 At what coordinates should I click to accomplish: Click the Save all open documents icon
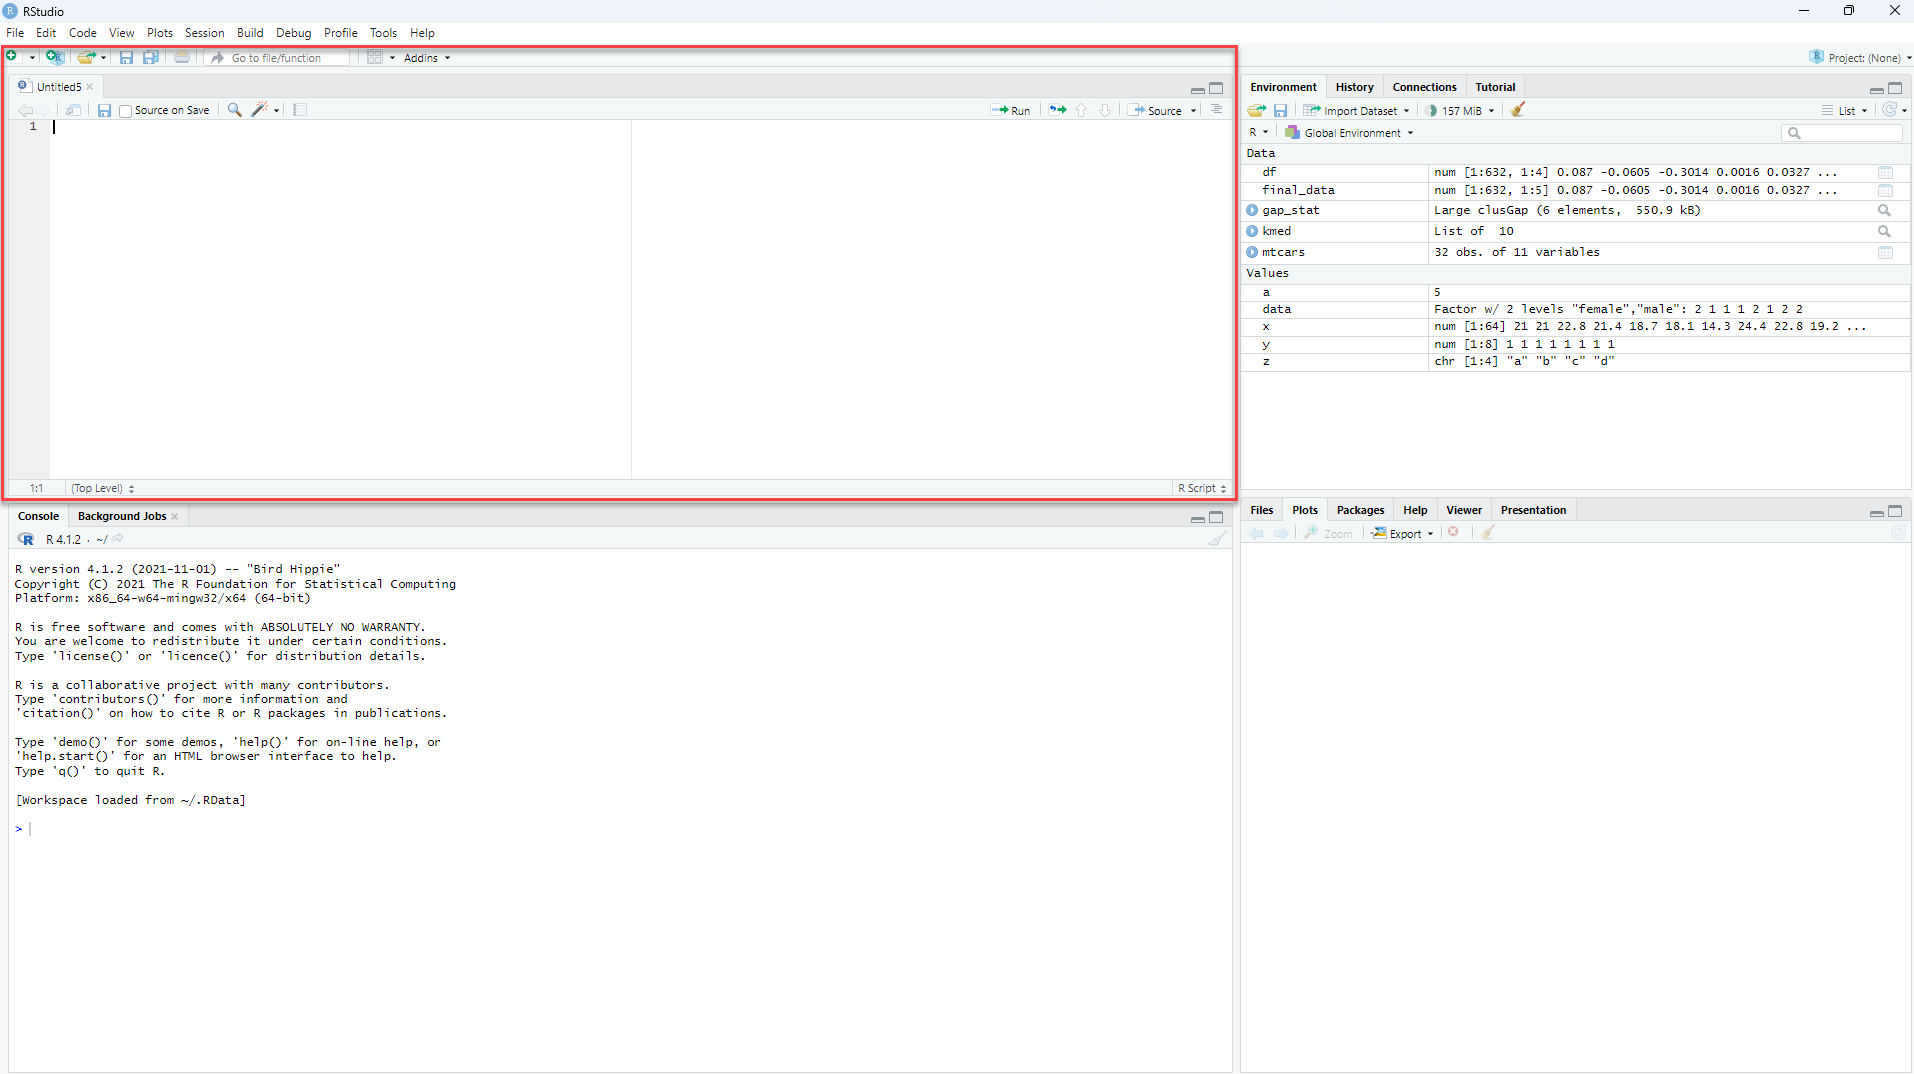pyautogui.click(x=151, y=57)
